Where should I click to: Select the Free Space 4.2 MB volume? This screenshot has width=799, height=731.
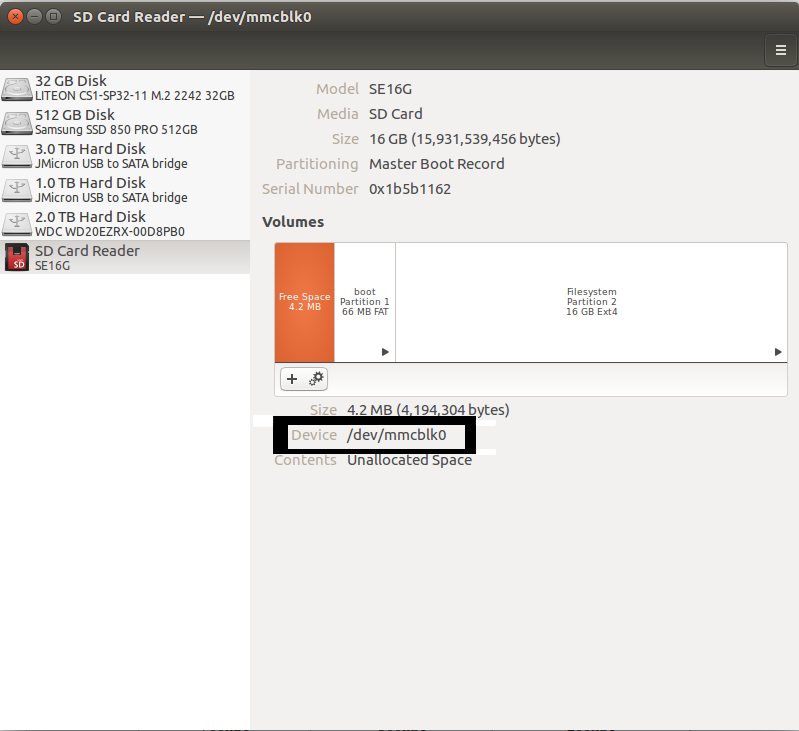pyautogui.click(x=305, y=302)
